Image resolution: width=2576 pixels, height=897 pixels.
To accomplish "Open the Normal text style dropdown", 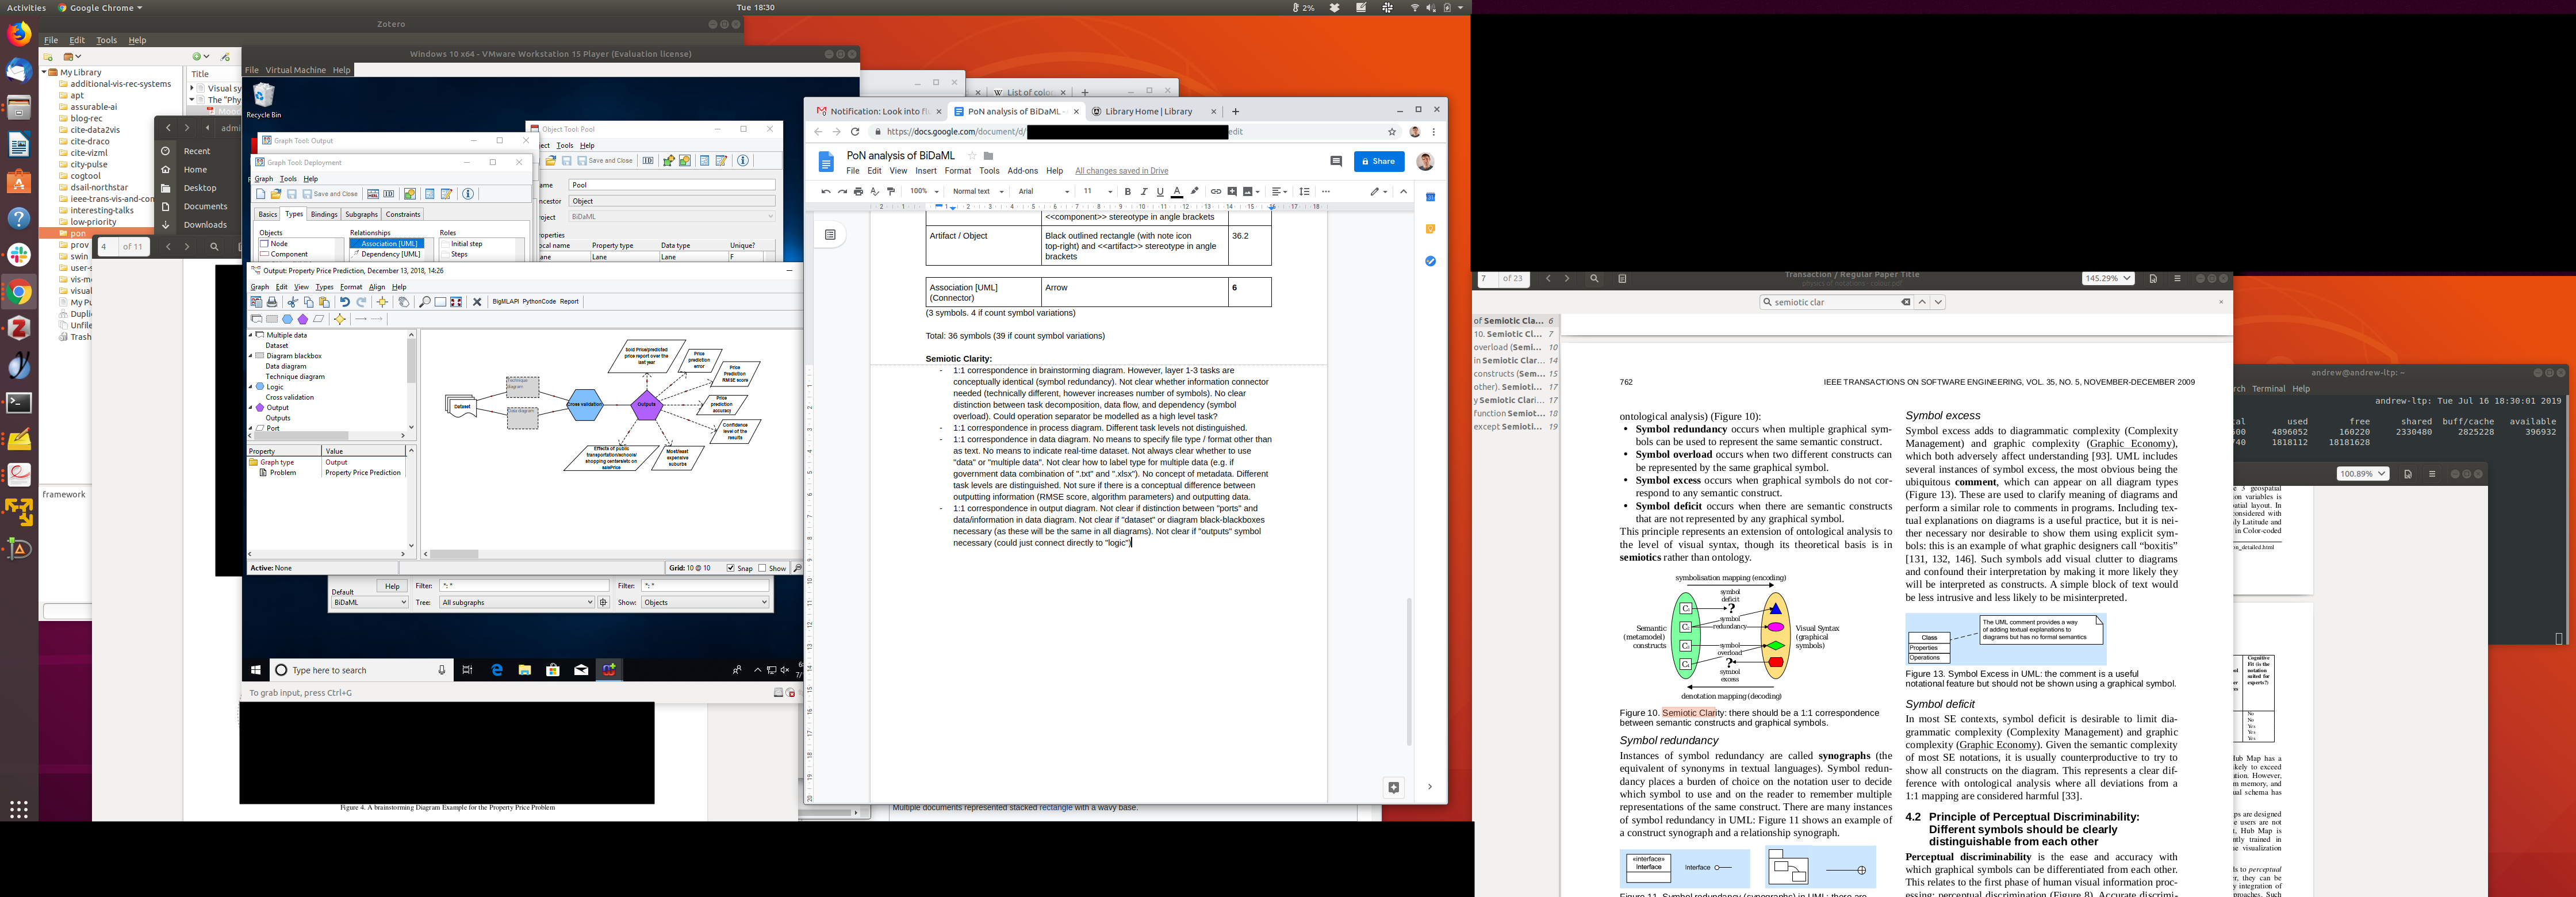I will click(977, 191).
